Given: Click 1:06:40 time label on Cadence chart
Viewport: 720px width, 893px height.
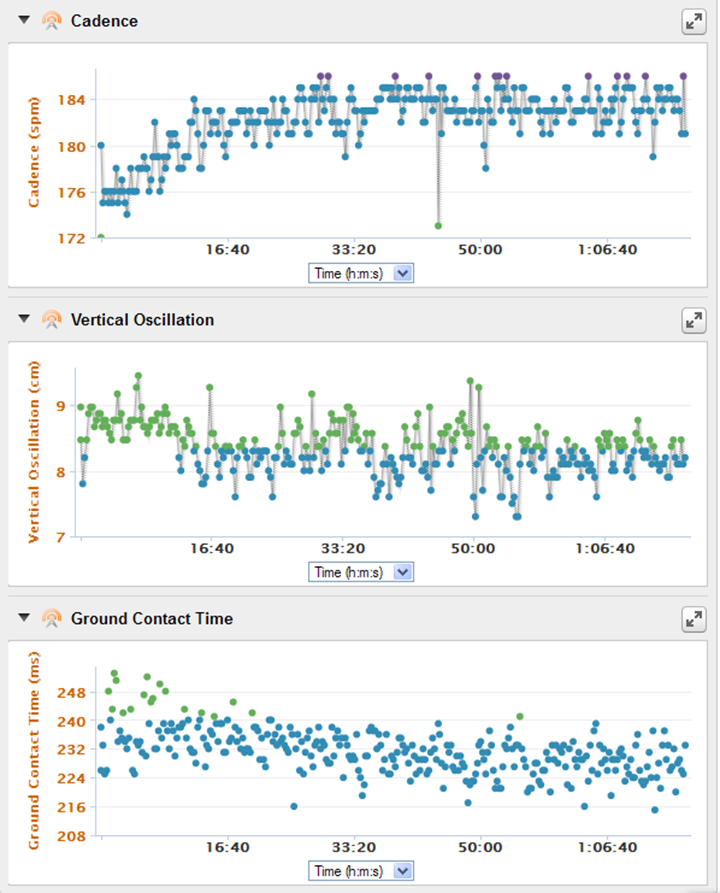Looking at the screenshot, I should pyautogui.click(x=607, y=249).
